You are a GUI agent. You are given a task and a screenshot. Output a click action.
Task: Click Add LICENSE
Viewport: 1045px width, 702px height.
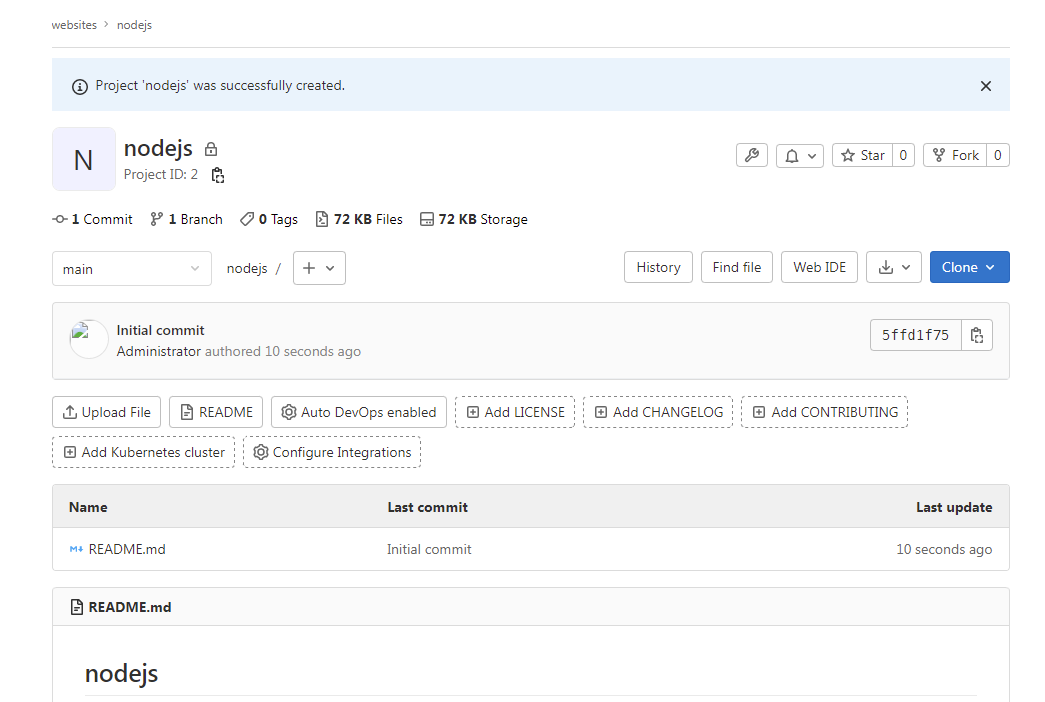click(x=515, y=412)
